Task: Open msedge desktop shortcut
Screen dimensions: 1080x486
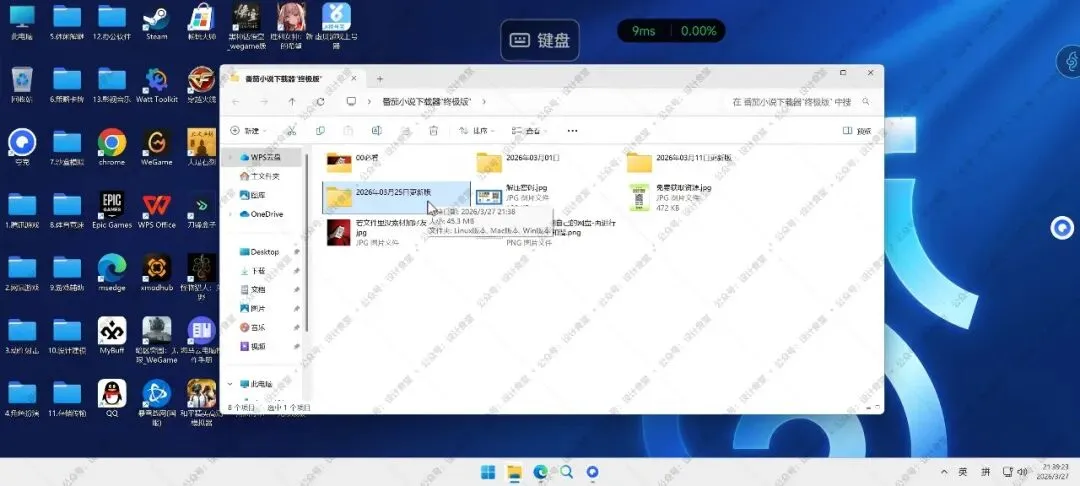Action: [112, 272]
